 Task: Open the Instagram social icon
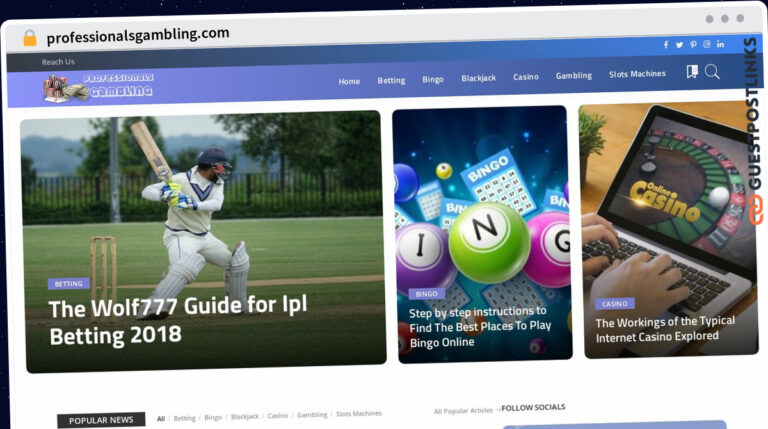(x=707, y=44)
